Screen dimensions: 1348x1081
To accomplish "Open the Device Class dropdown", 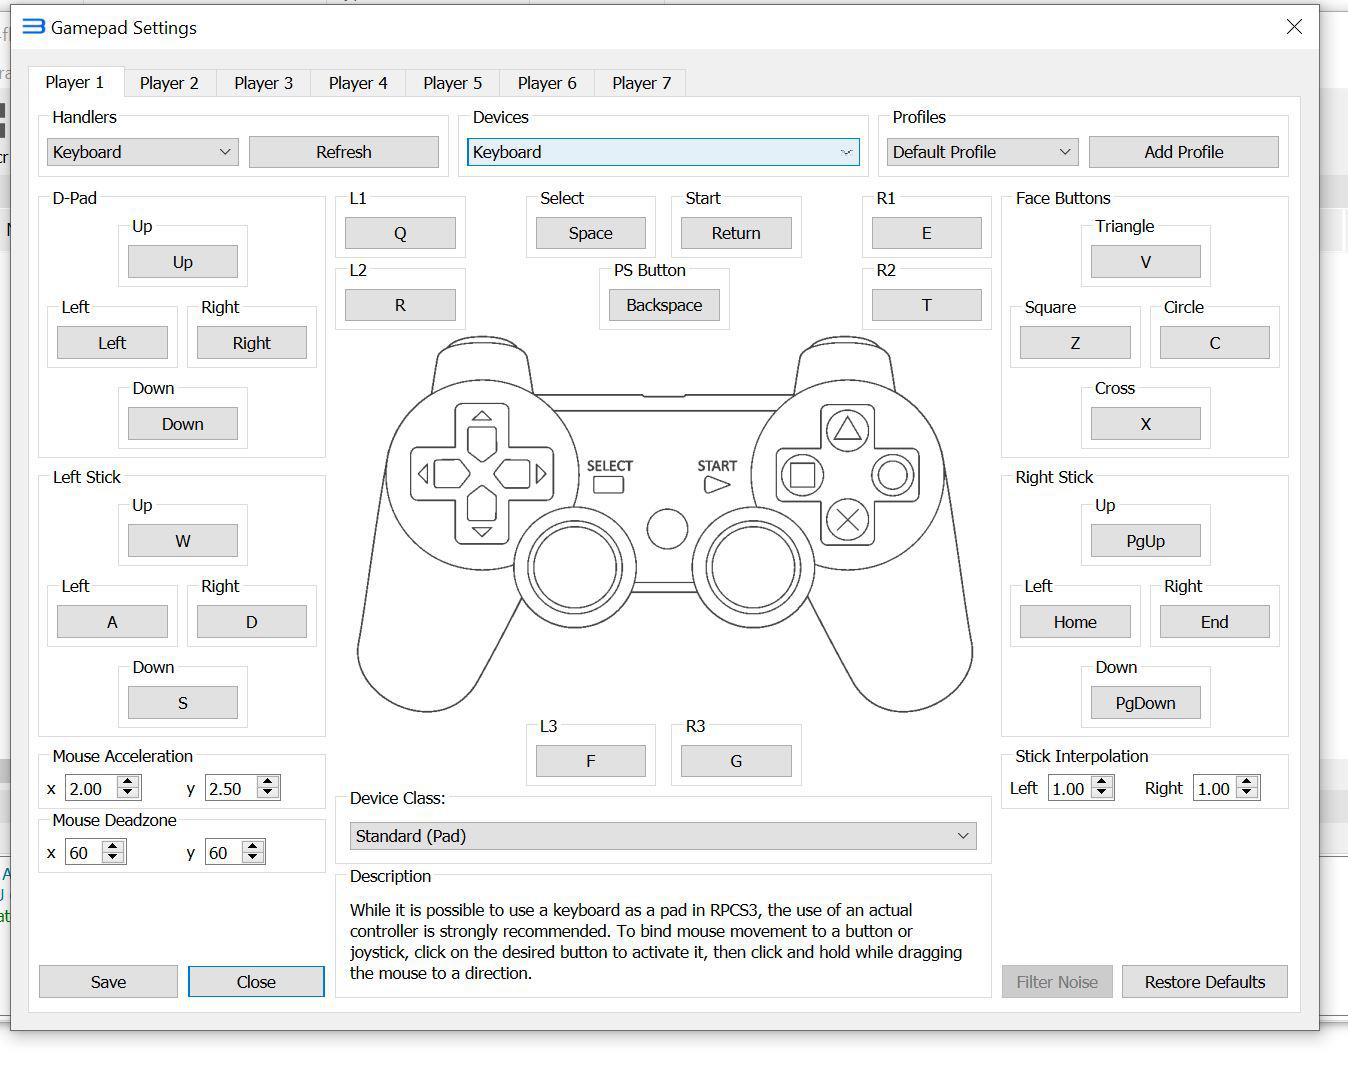I will pos(663,836).
